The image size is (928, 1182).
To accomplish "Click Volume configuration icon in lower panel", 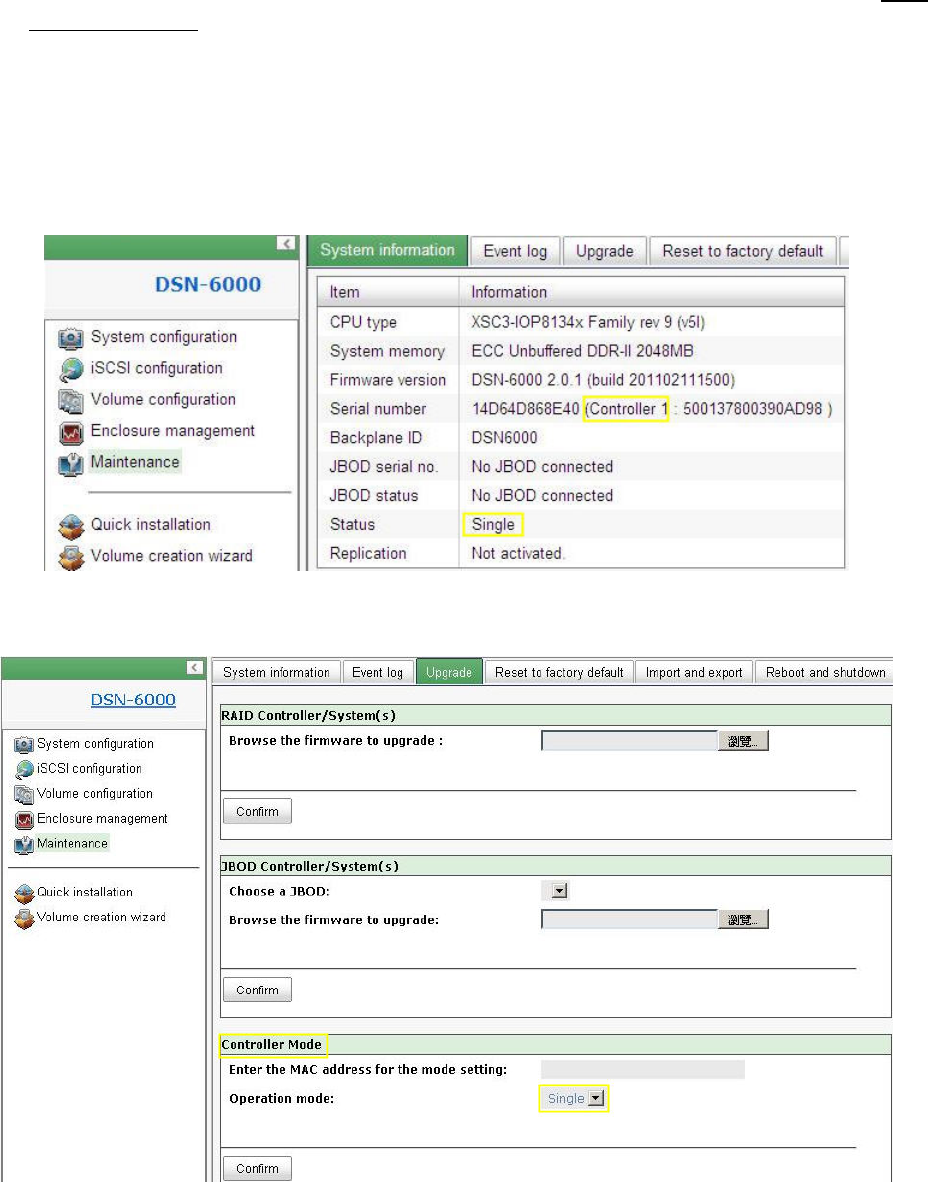I will [x=24, y=795].
